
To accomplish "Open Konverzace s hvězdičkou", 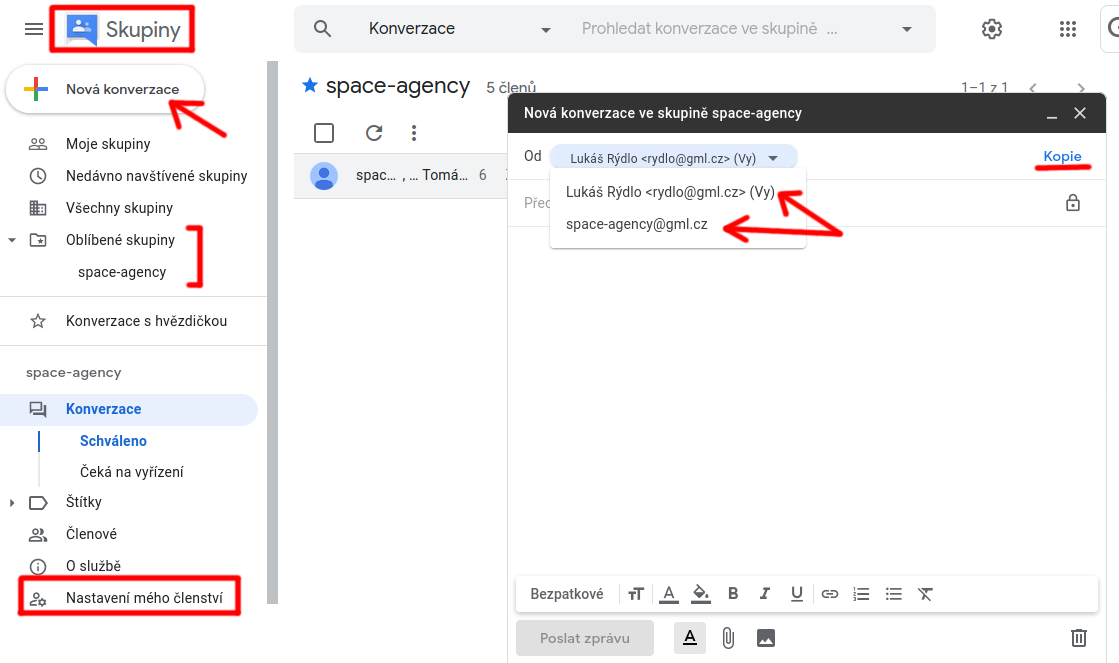I will tap(146, 321).
